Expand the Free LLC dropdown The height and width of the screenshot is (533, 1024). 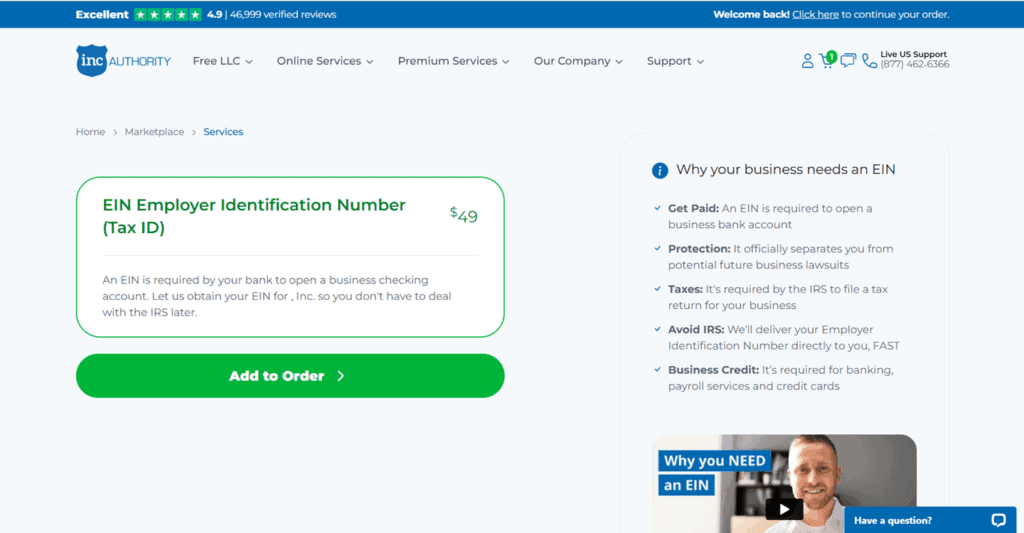click(222, 61)
